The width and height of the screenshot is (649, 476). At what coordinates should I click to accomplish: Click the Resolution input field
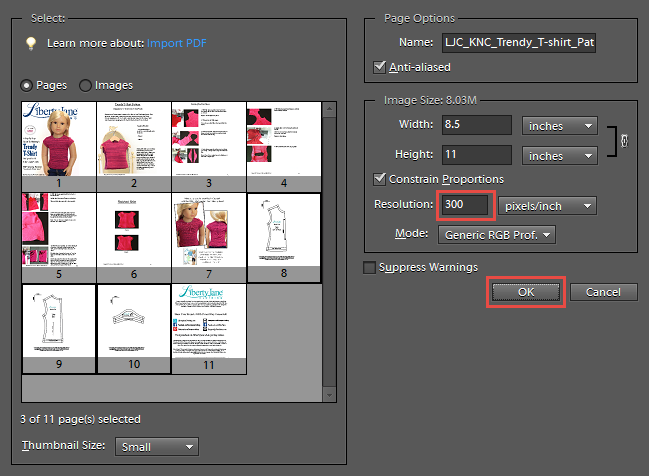click(466, 206)
